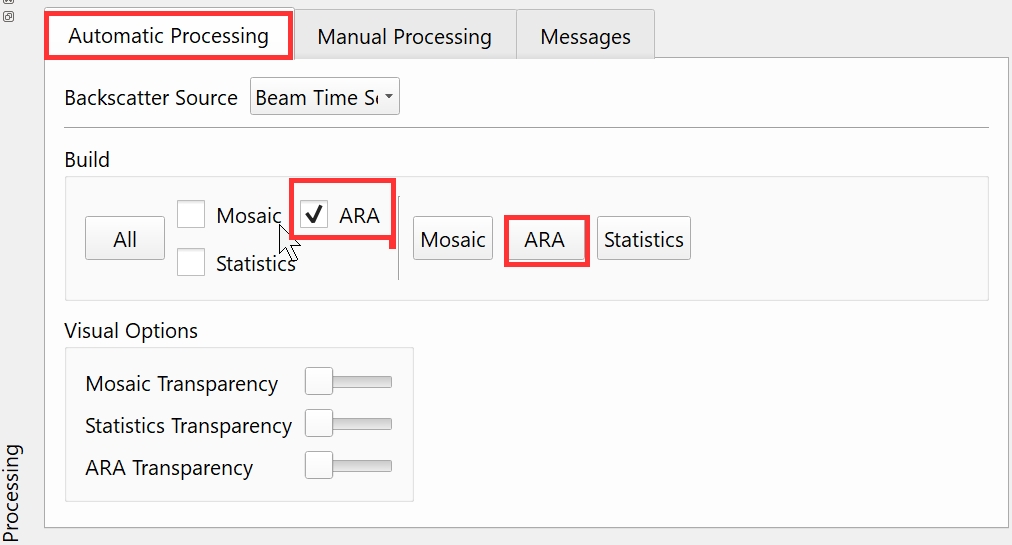1012x545 pixels.
Task: Click the cut-off icon above the float button
Action: 8,2
